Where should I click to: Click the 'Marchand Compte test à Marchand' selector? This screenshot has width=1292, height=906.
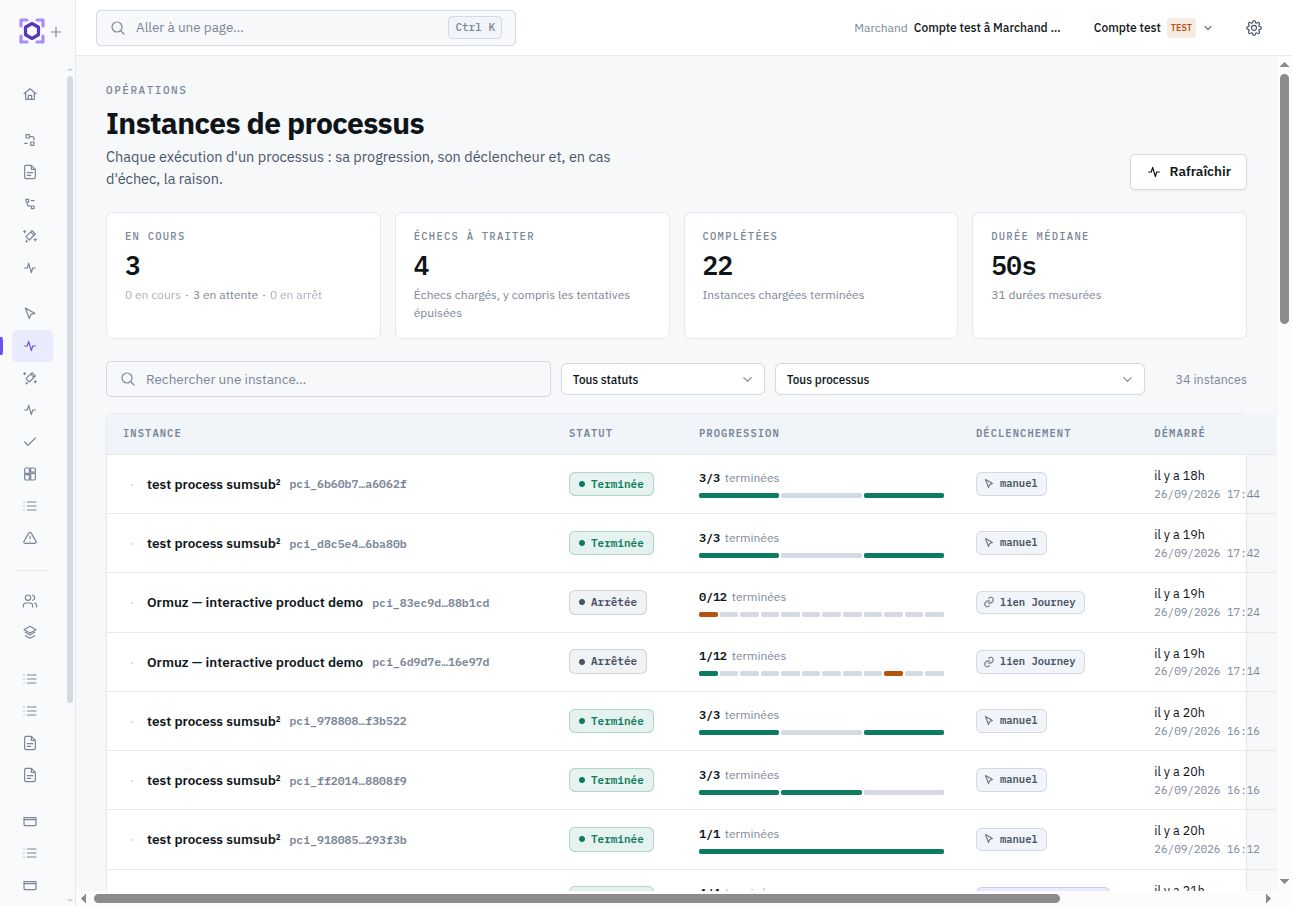coord(957,28)
